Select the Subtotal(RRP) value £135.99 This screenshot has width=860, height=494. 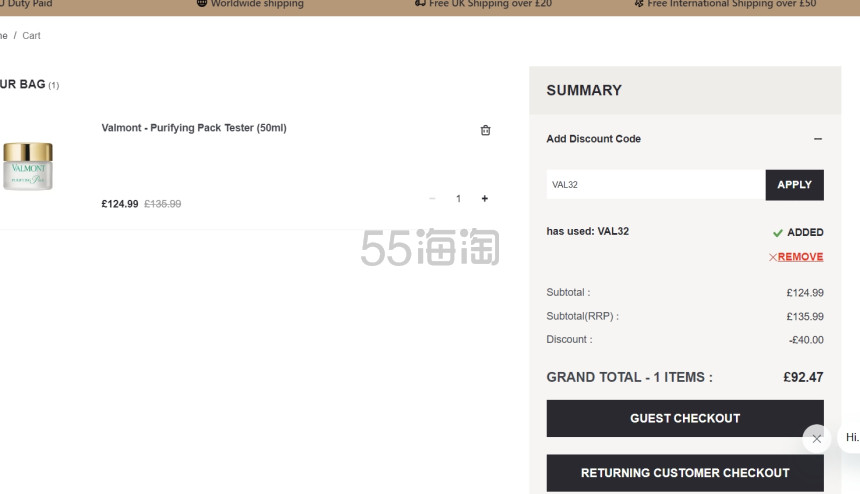[x=805, y=316]
